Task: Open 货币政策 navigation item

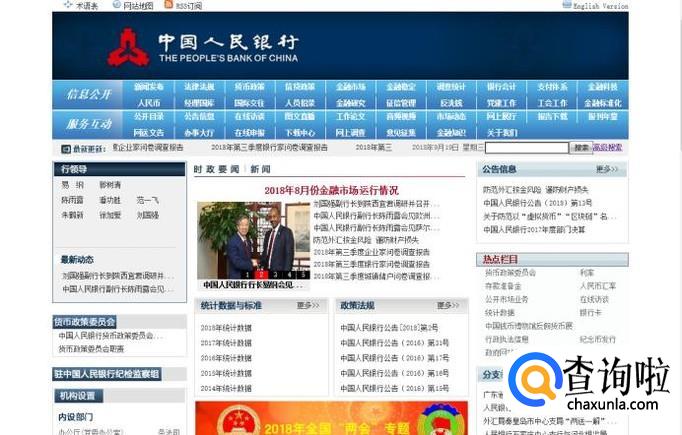Action: point(249,87)
